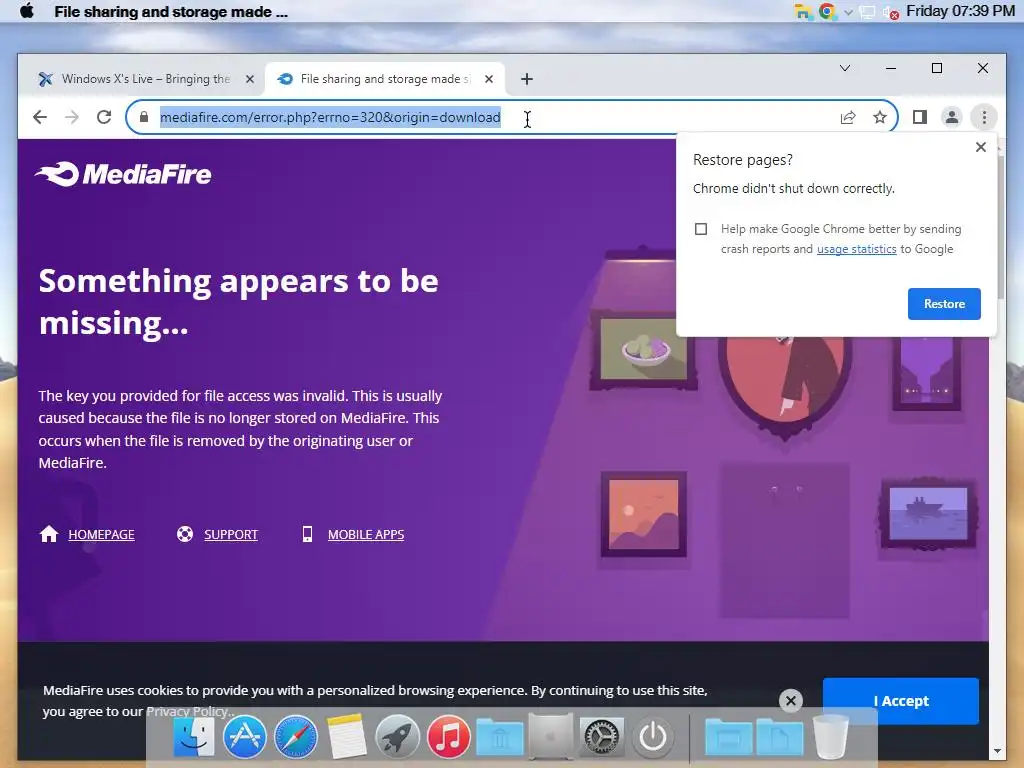Click the 'Something appears to be missing...' heading
Image resolution: width=1024 pixels, height=768 pixels.
pyautogui.click(x=238, y=302)
